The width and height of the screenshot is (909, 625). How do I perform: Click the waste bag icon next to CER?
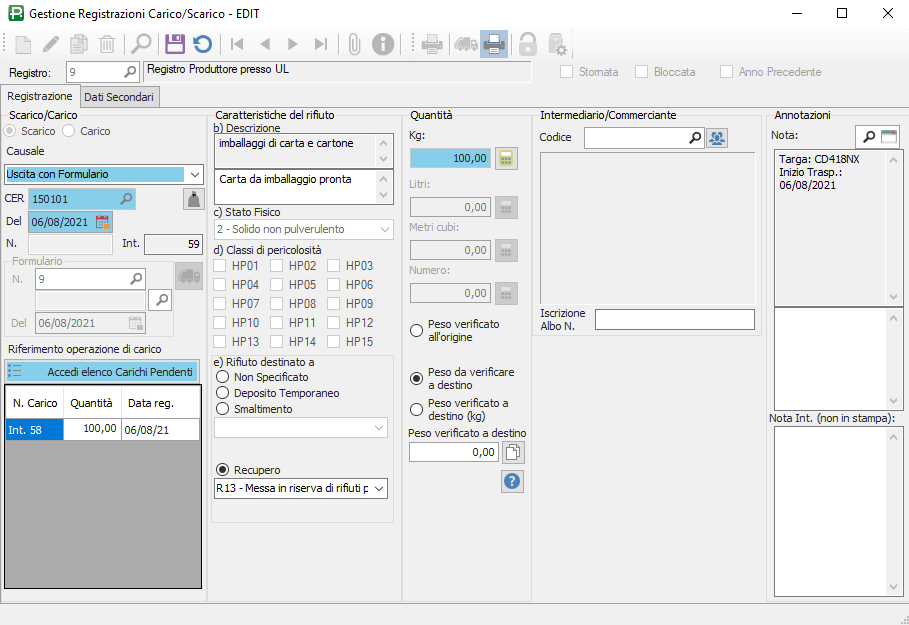coord(193,199)
